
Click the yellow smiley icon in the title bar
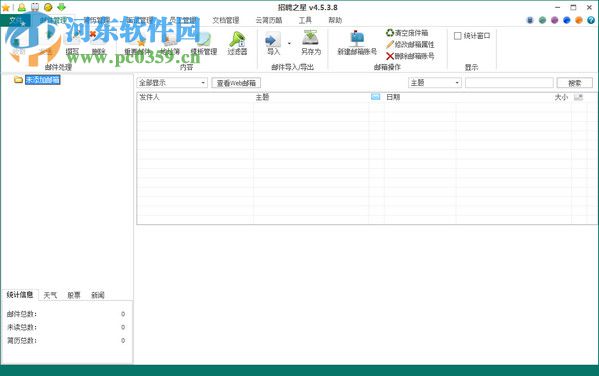pos(48,7)
